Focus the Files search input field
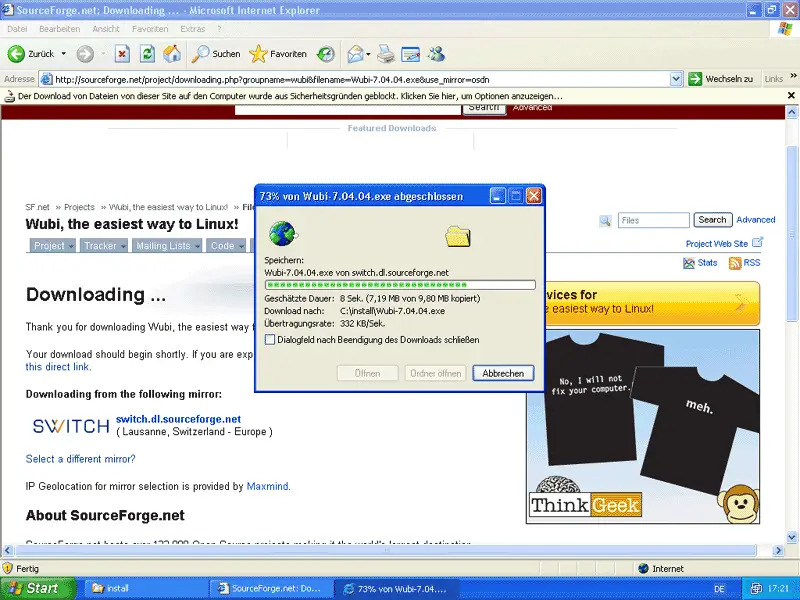 (x=654, y=220)
